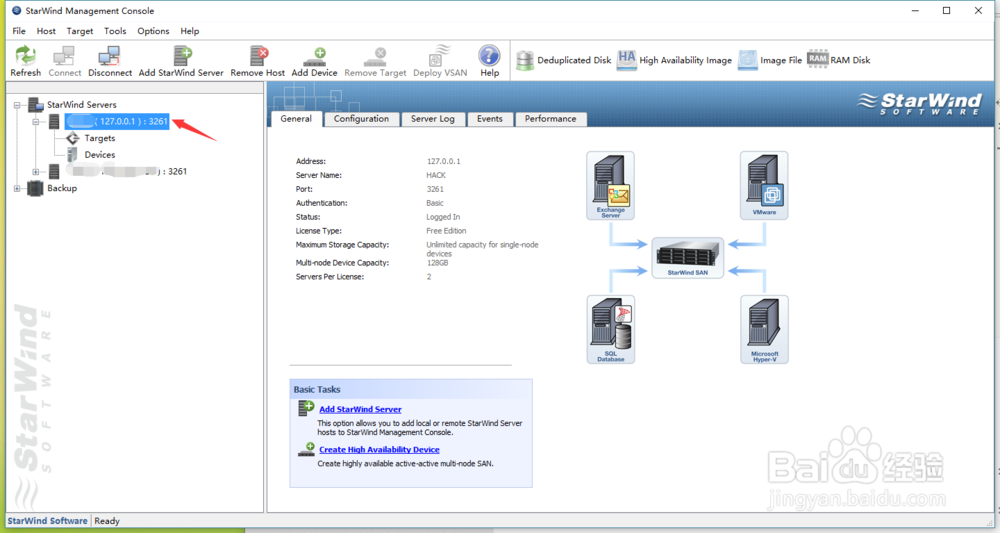Click the Port value 3261

tap(435, 189)
